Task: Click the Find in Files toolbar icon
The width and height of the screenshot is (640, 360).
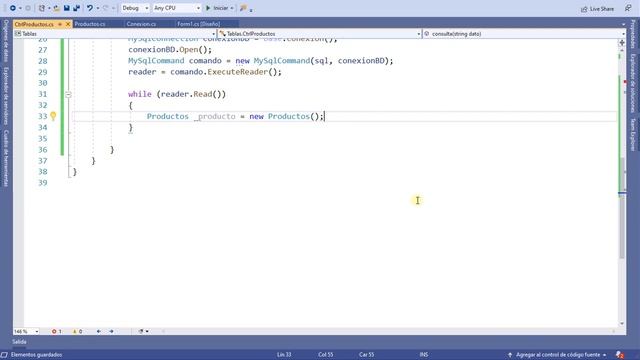Action: point(243,8)
